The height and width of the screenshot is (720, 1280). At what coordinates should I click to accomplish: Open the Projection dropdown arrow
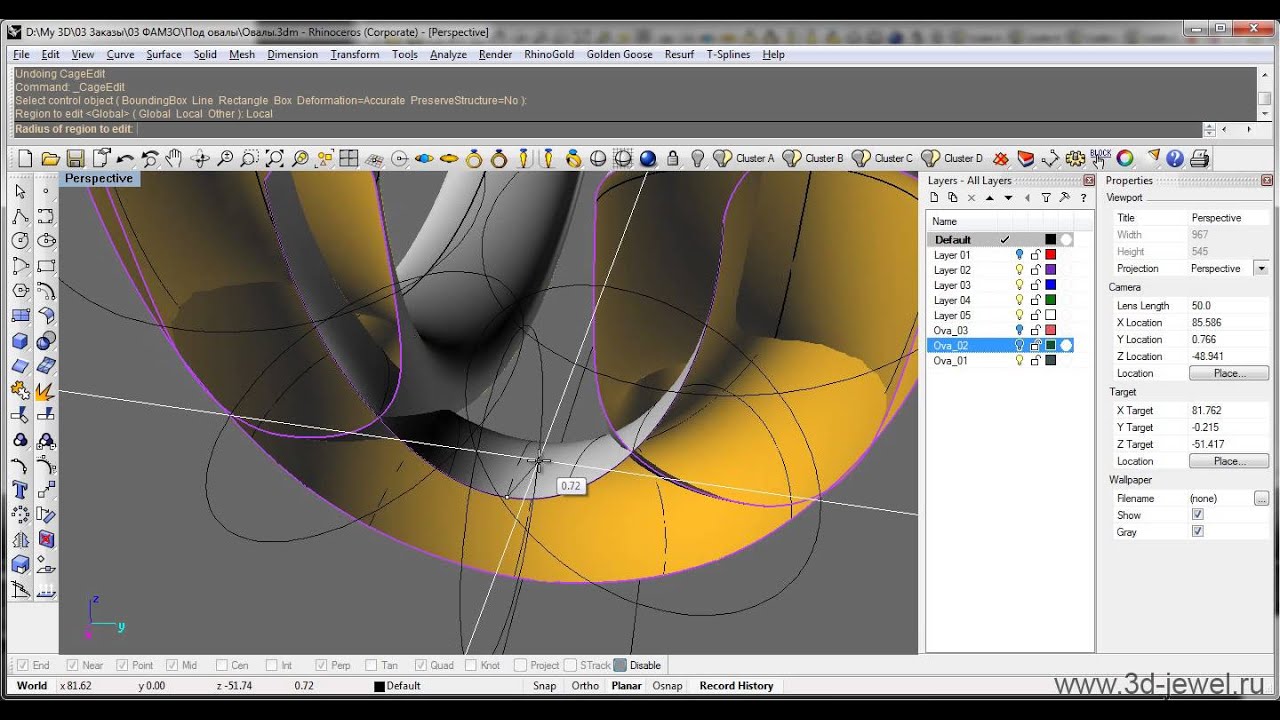pos(1261,268)
